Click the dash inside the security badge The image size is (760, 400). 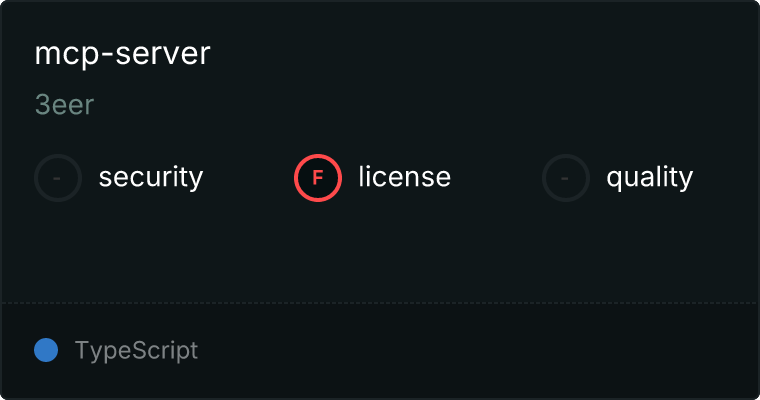point(57,178)
